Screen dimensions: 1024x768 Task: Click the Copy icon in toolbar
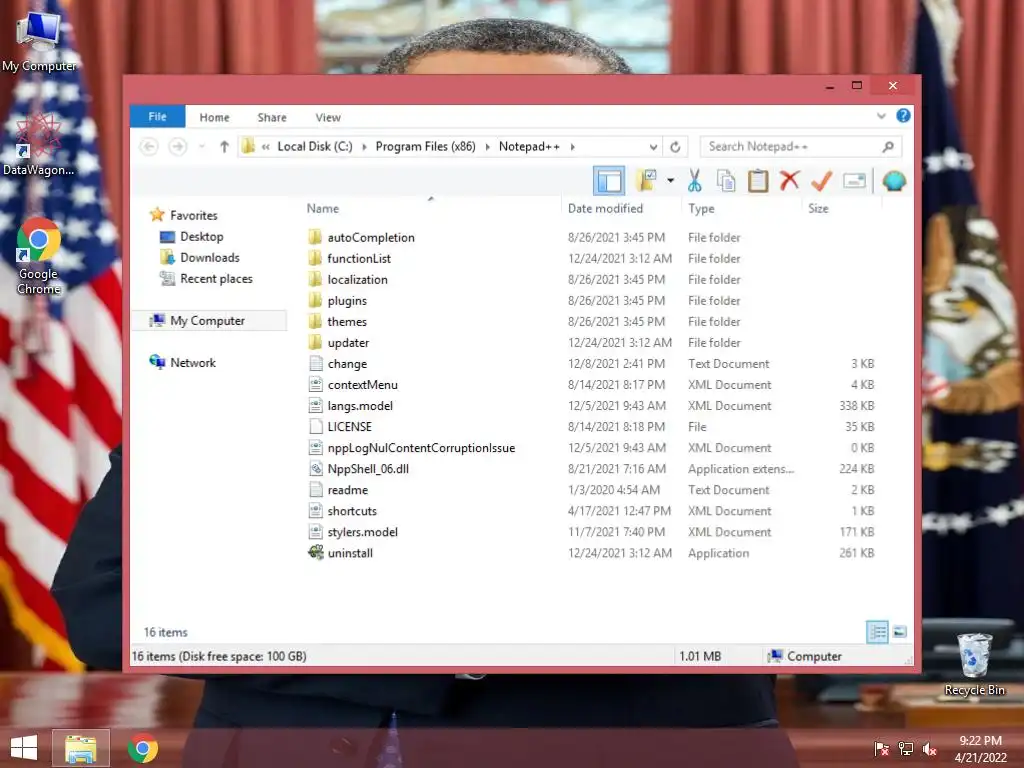[x=726, y=181]
